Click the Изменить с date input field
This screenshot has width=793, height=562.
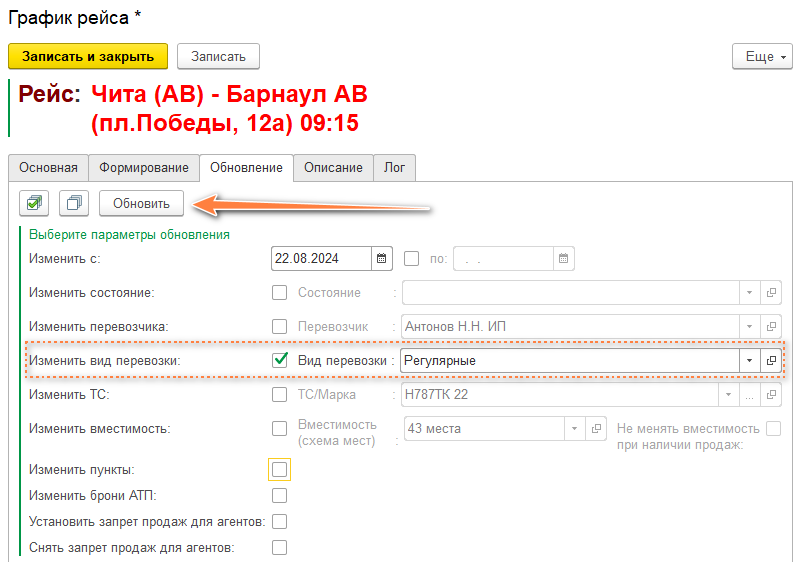pos(320,259)
